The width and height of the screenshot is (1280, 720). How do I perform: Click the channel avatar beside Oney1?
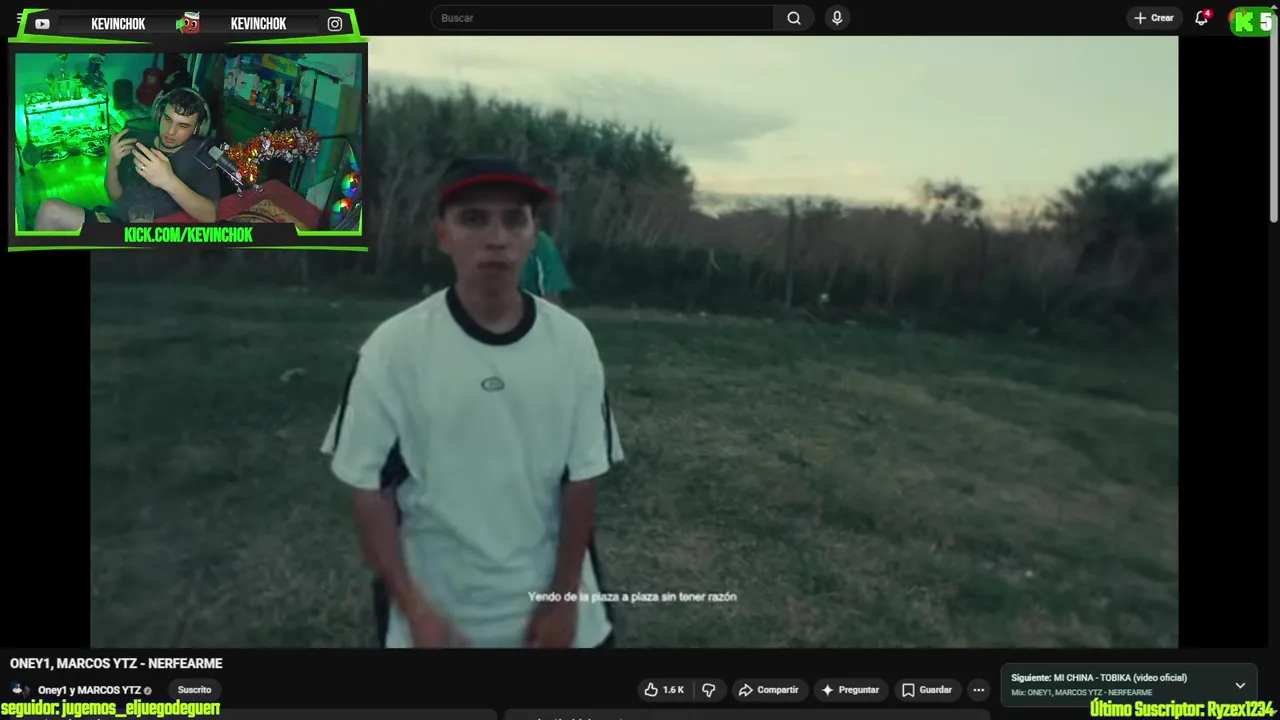[x=18, y=690]
